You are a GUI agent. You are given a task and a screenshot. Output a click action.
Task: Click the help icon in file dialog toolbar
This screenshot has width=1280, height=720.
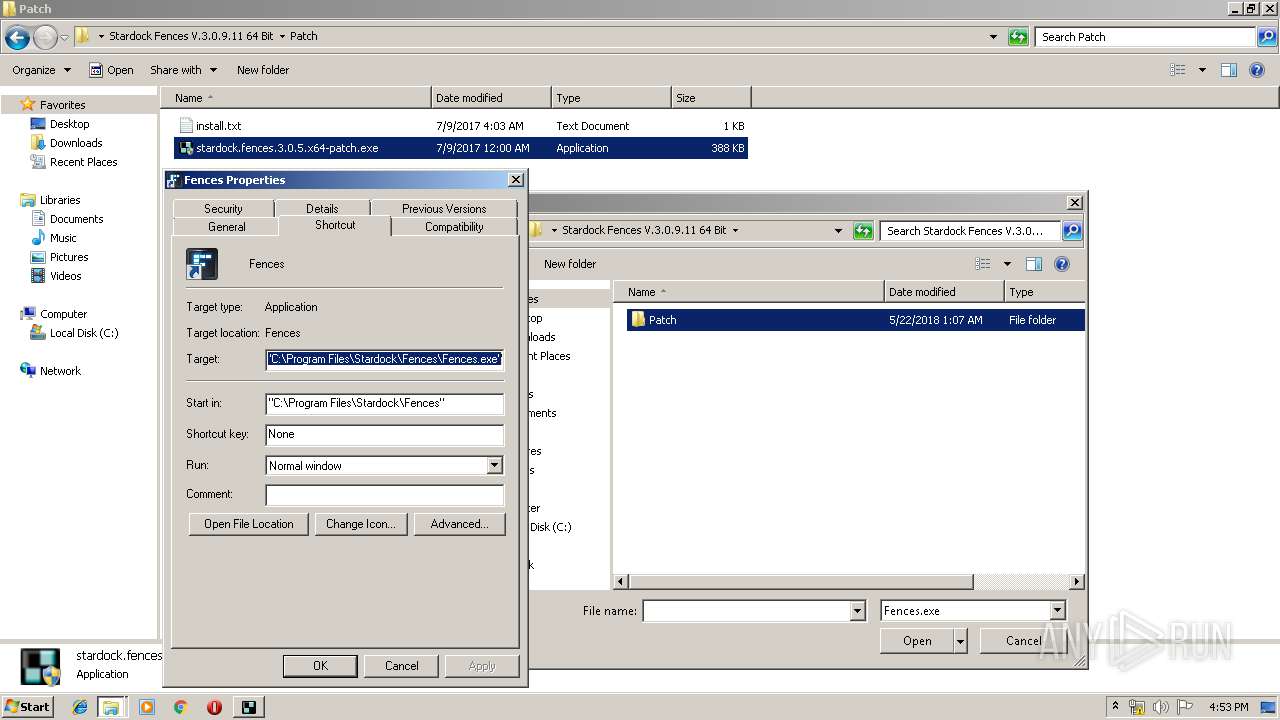tap(1062, 264)
